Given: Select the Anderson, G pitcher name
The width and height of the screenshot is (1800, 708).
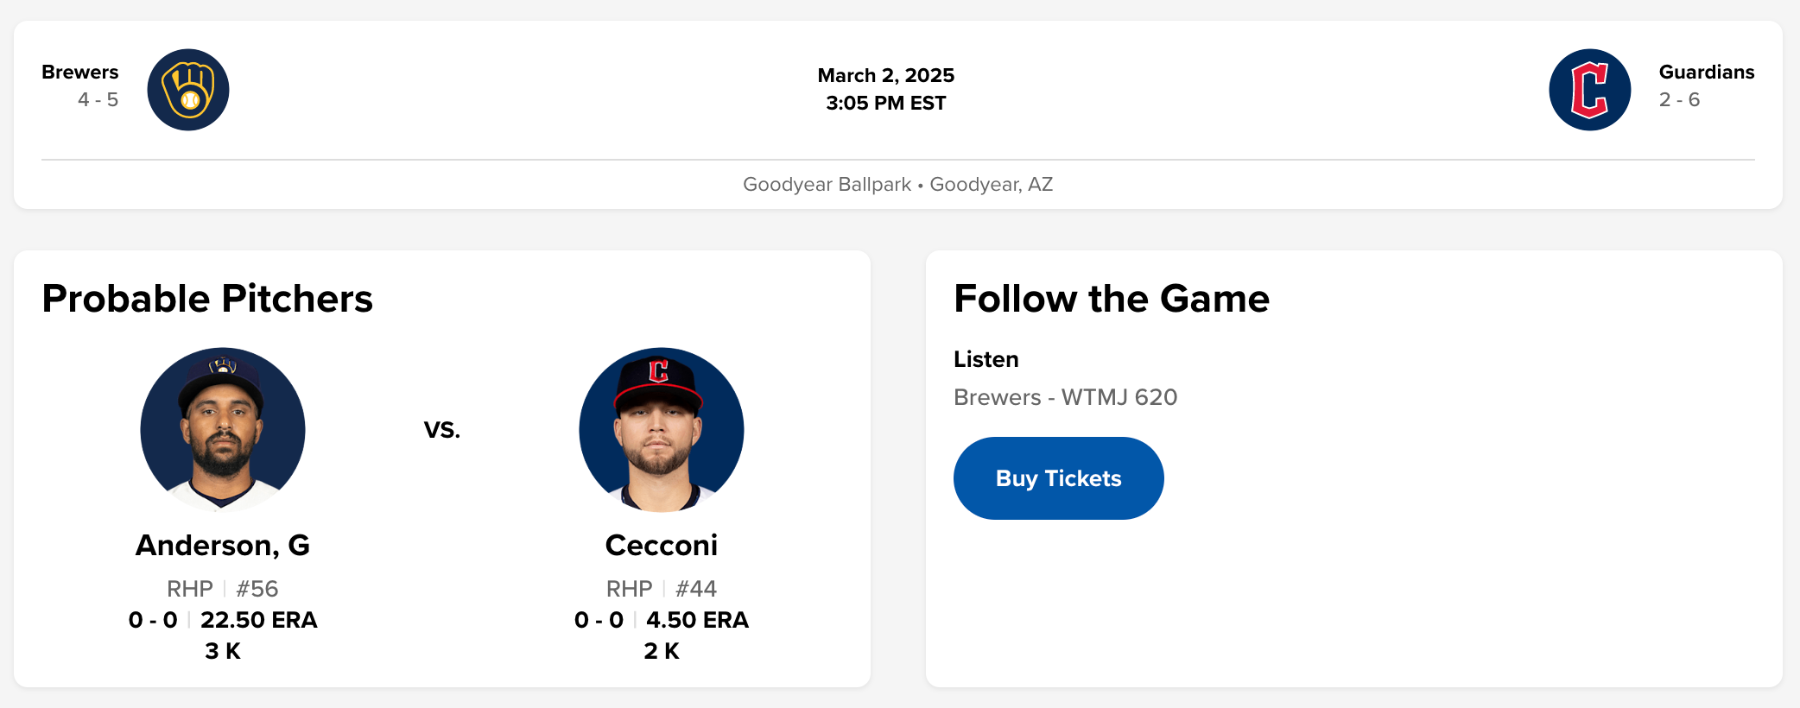Looking at the screenshot, I should [223, 545].
